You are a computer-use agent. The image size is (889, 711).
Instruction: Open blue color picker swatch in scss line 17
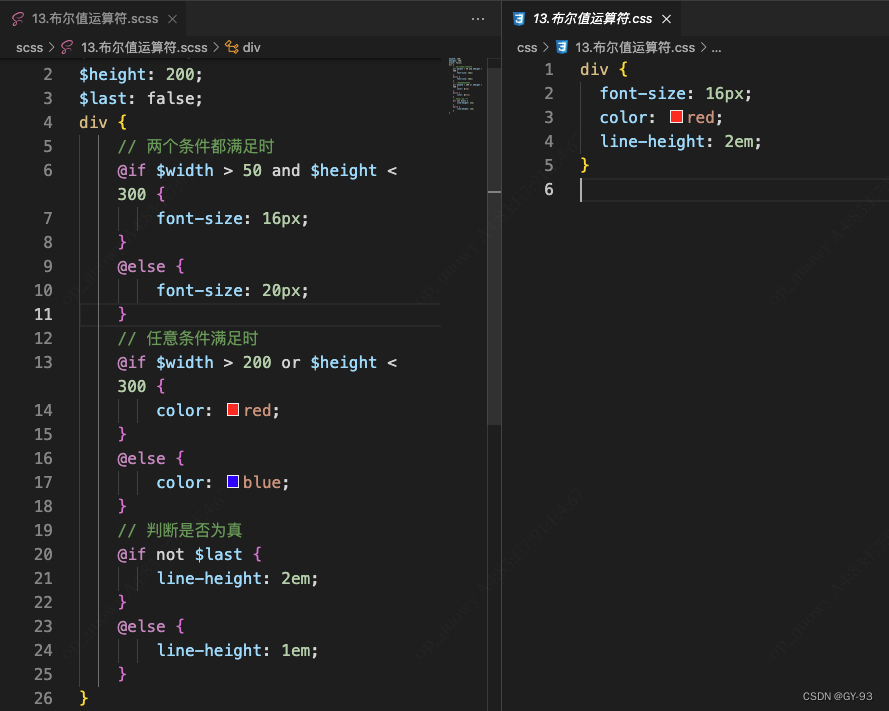232,481
